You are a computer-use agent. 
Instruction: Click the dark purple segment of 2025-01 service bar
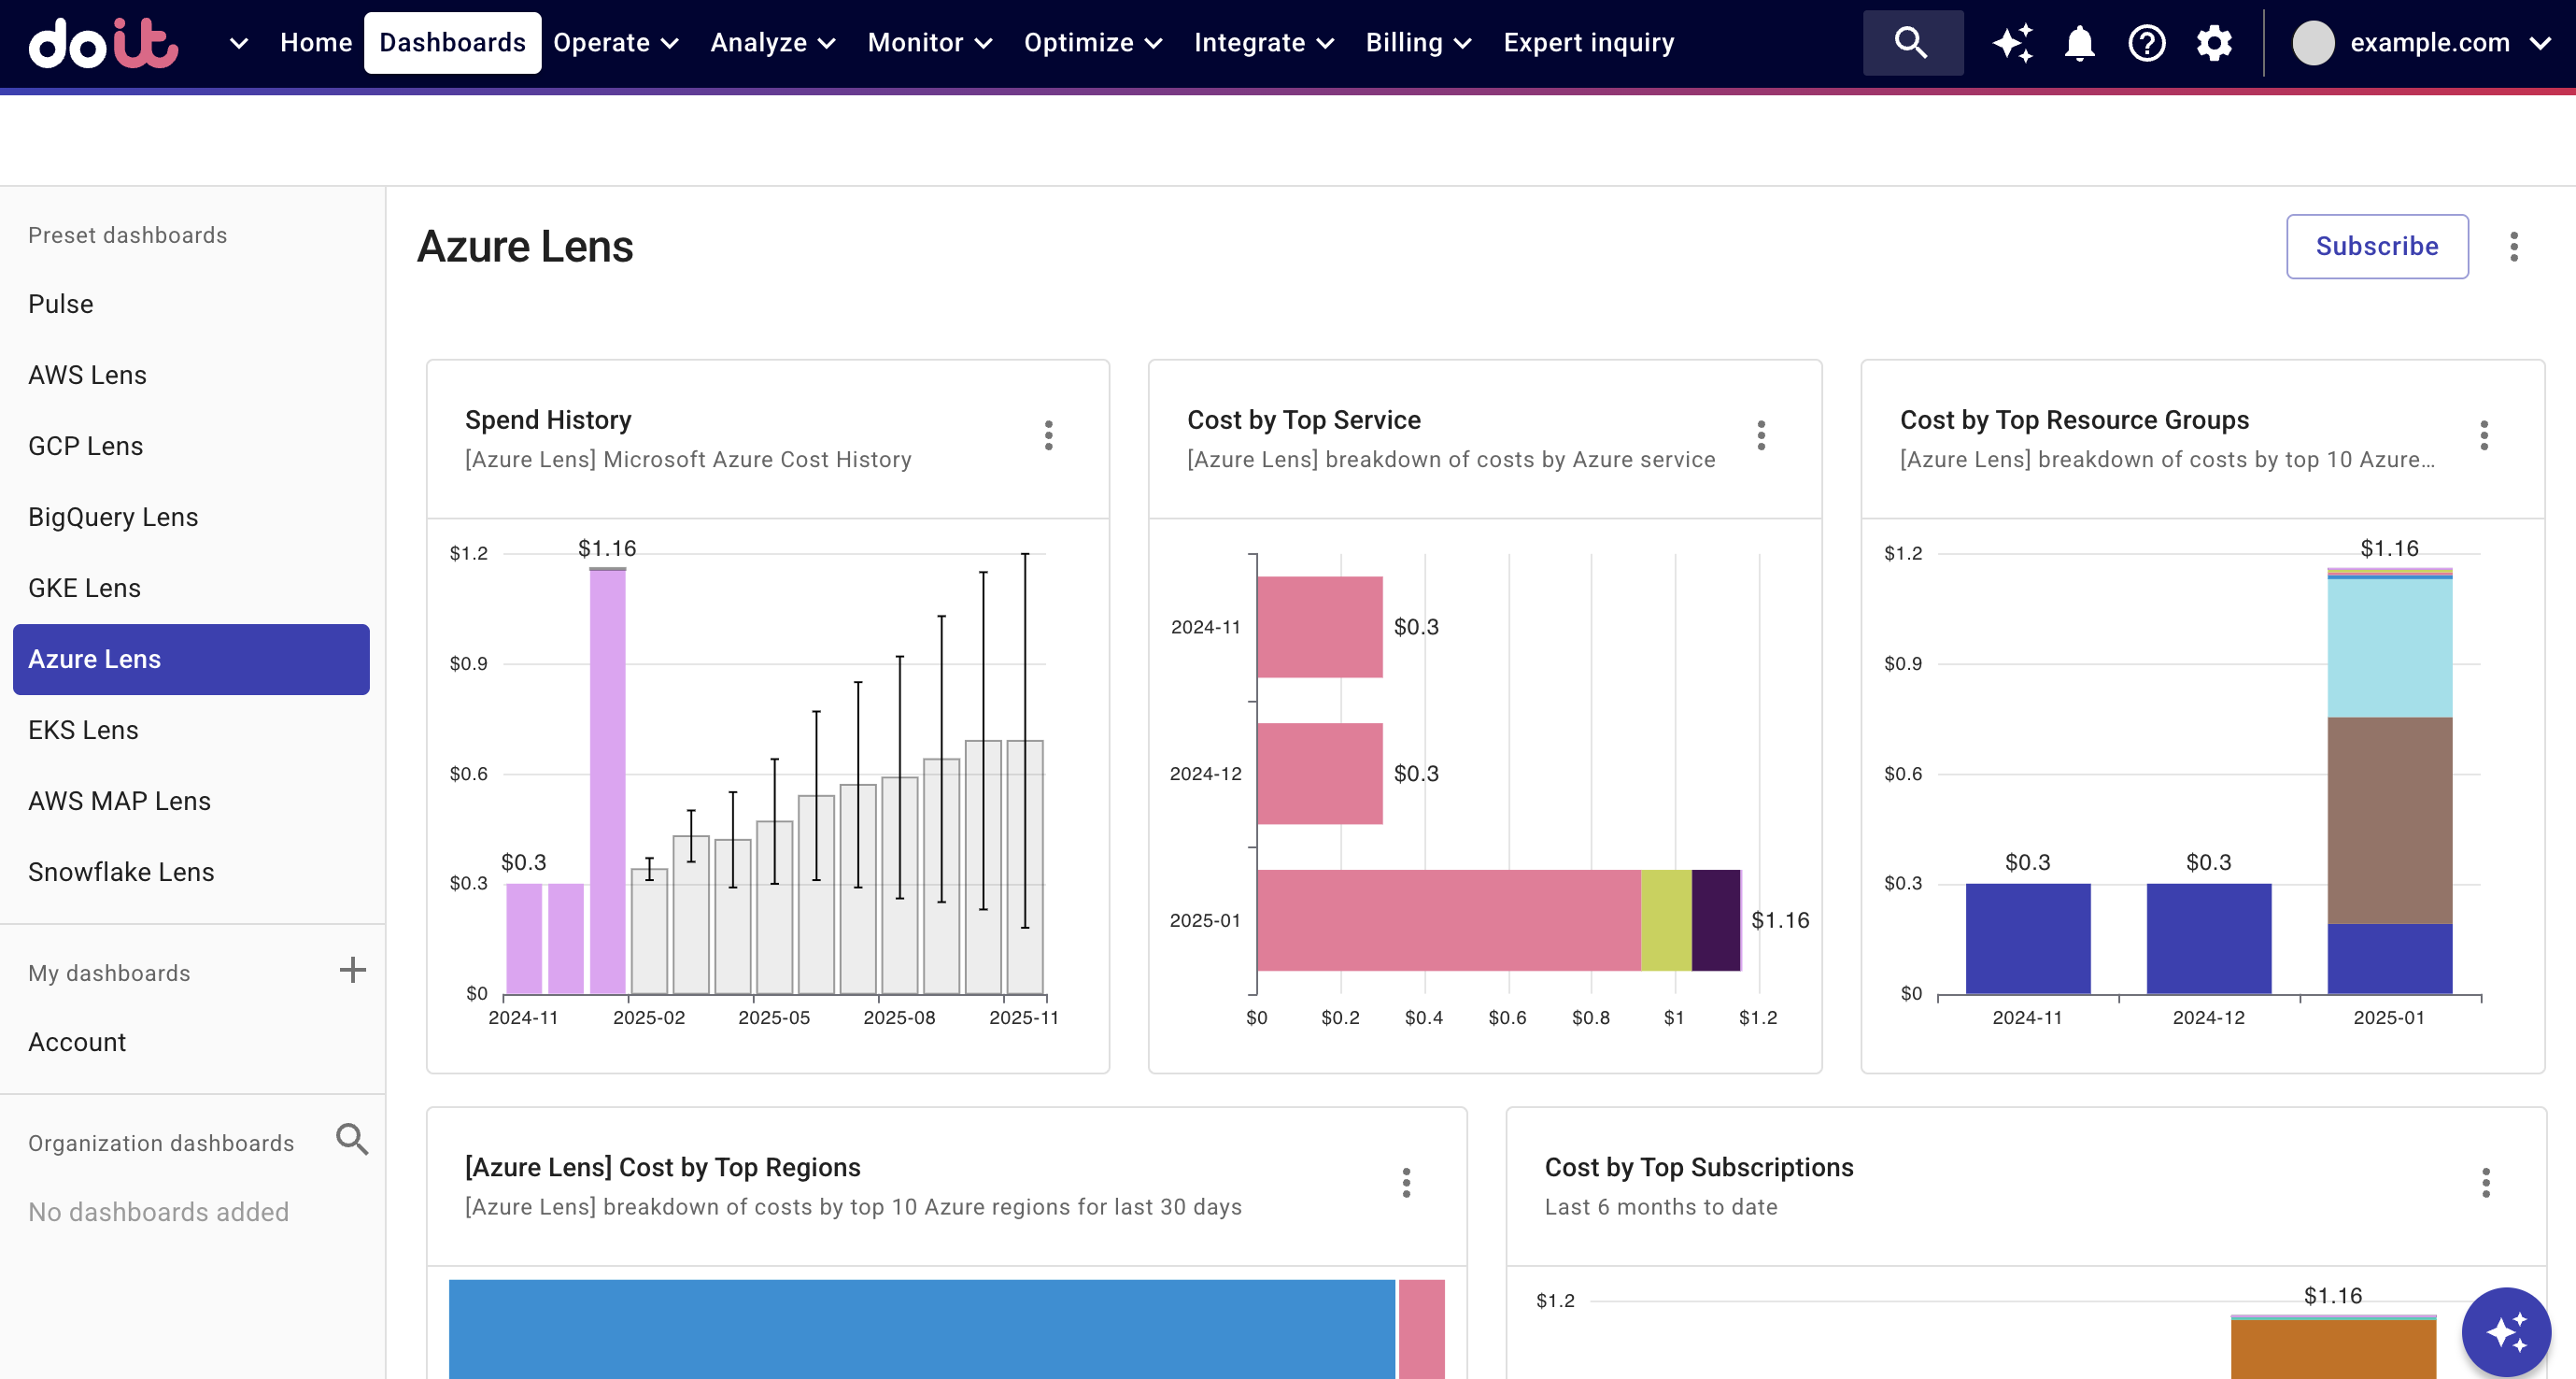1716,920
